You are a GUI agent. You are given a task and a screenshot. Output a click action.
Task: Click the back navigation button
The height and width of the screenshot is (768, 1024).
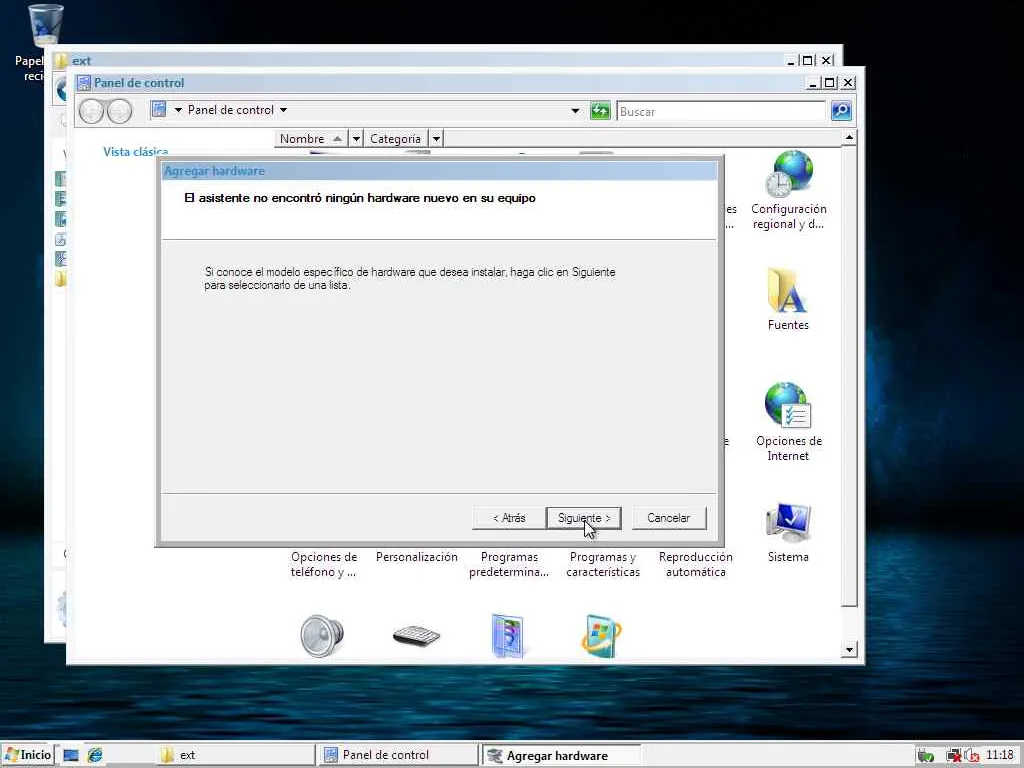(91, 111)
